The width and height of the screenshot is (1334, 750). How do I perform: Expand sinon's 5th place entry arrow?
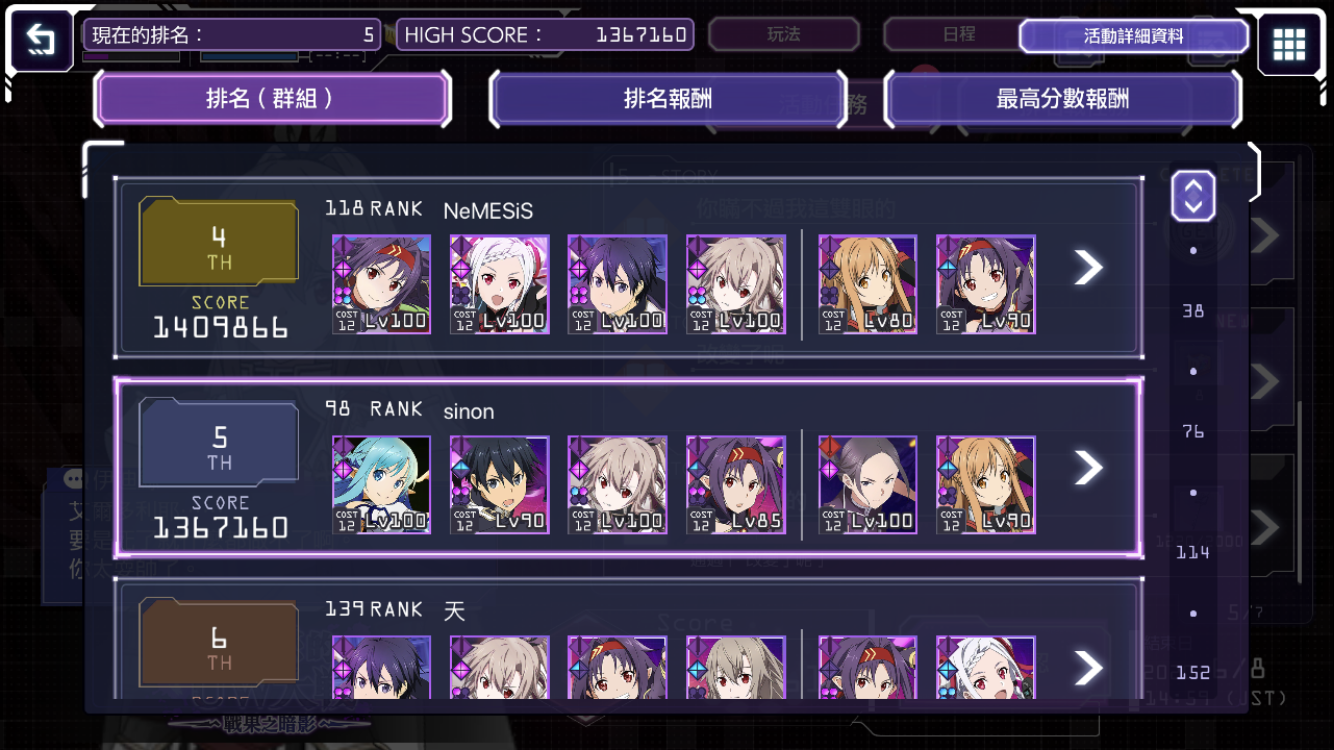click(x=1088, y=467)
